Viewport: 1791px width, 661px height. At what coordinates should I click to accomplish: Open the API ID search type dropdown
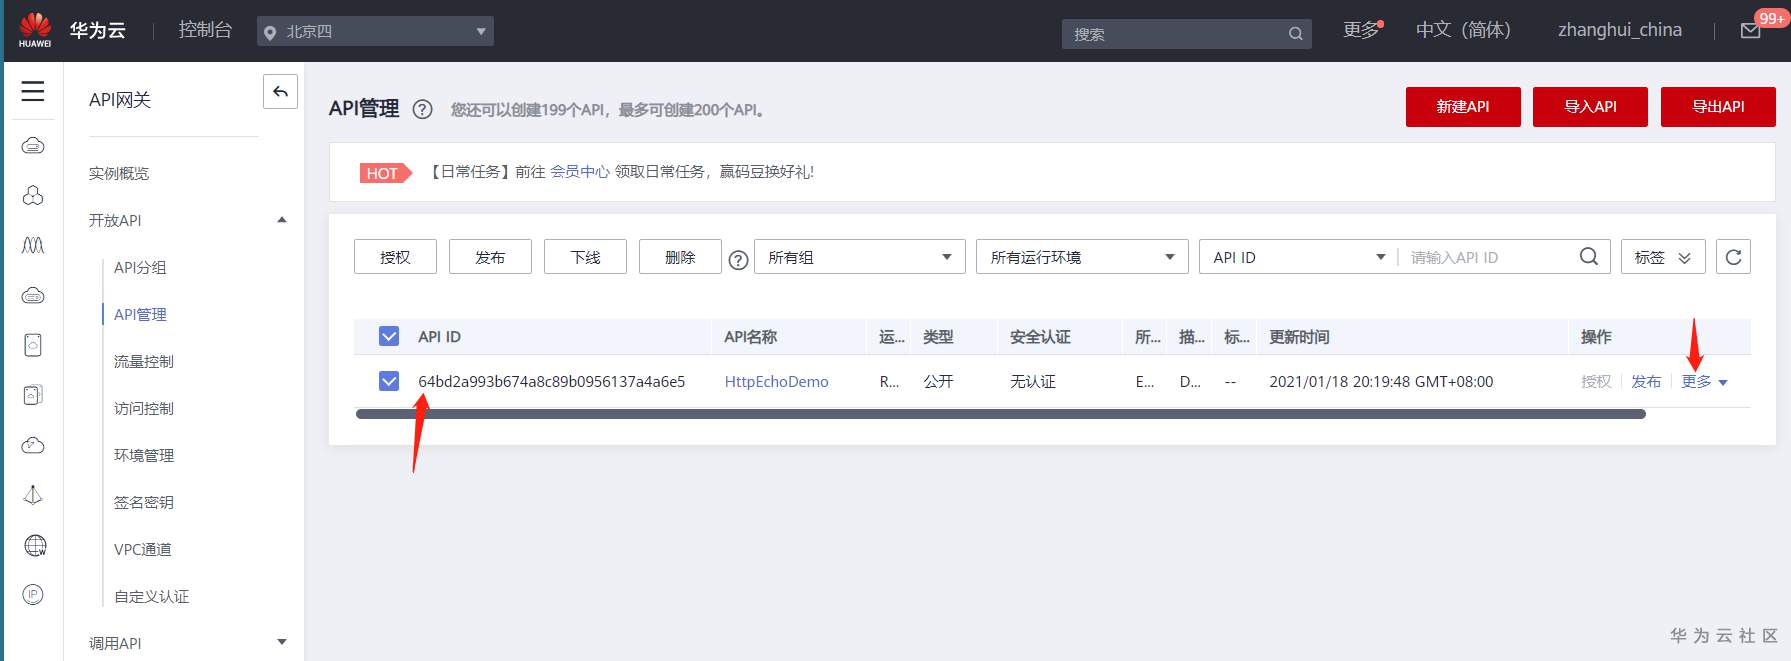click(x=1298, y=257)
